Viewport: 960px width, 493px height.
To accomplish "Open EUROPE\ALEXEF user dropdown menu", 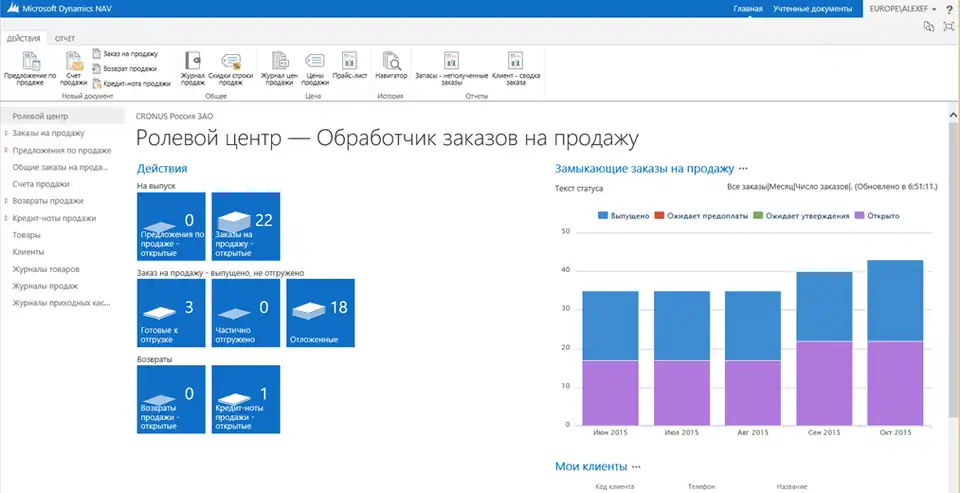I will coord(903,9).
